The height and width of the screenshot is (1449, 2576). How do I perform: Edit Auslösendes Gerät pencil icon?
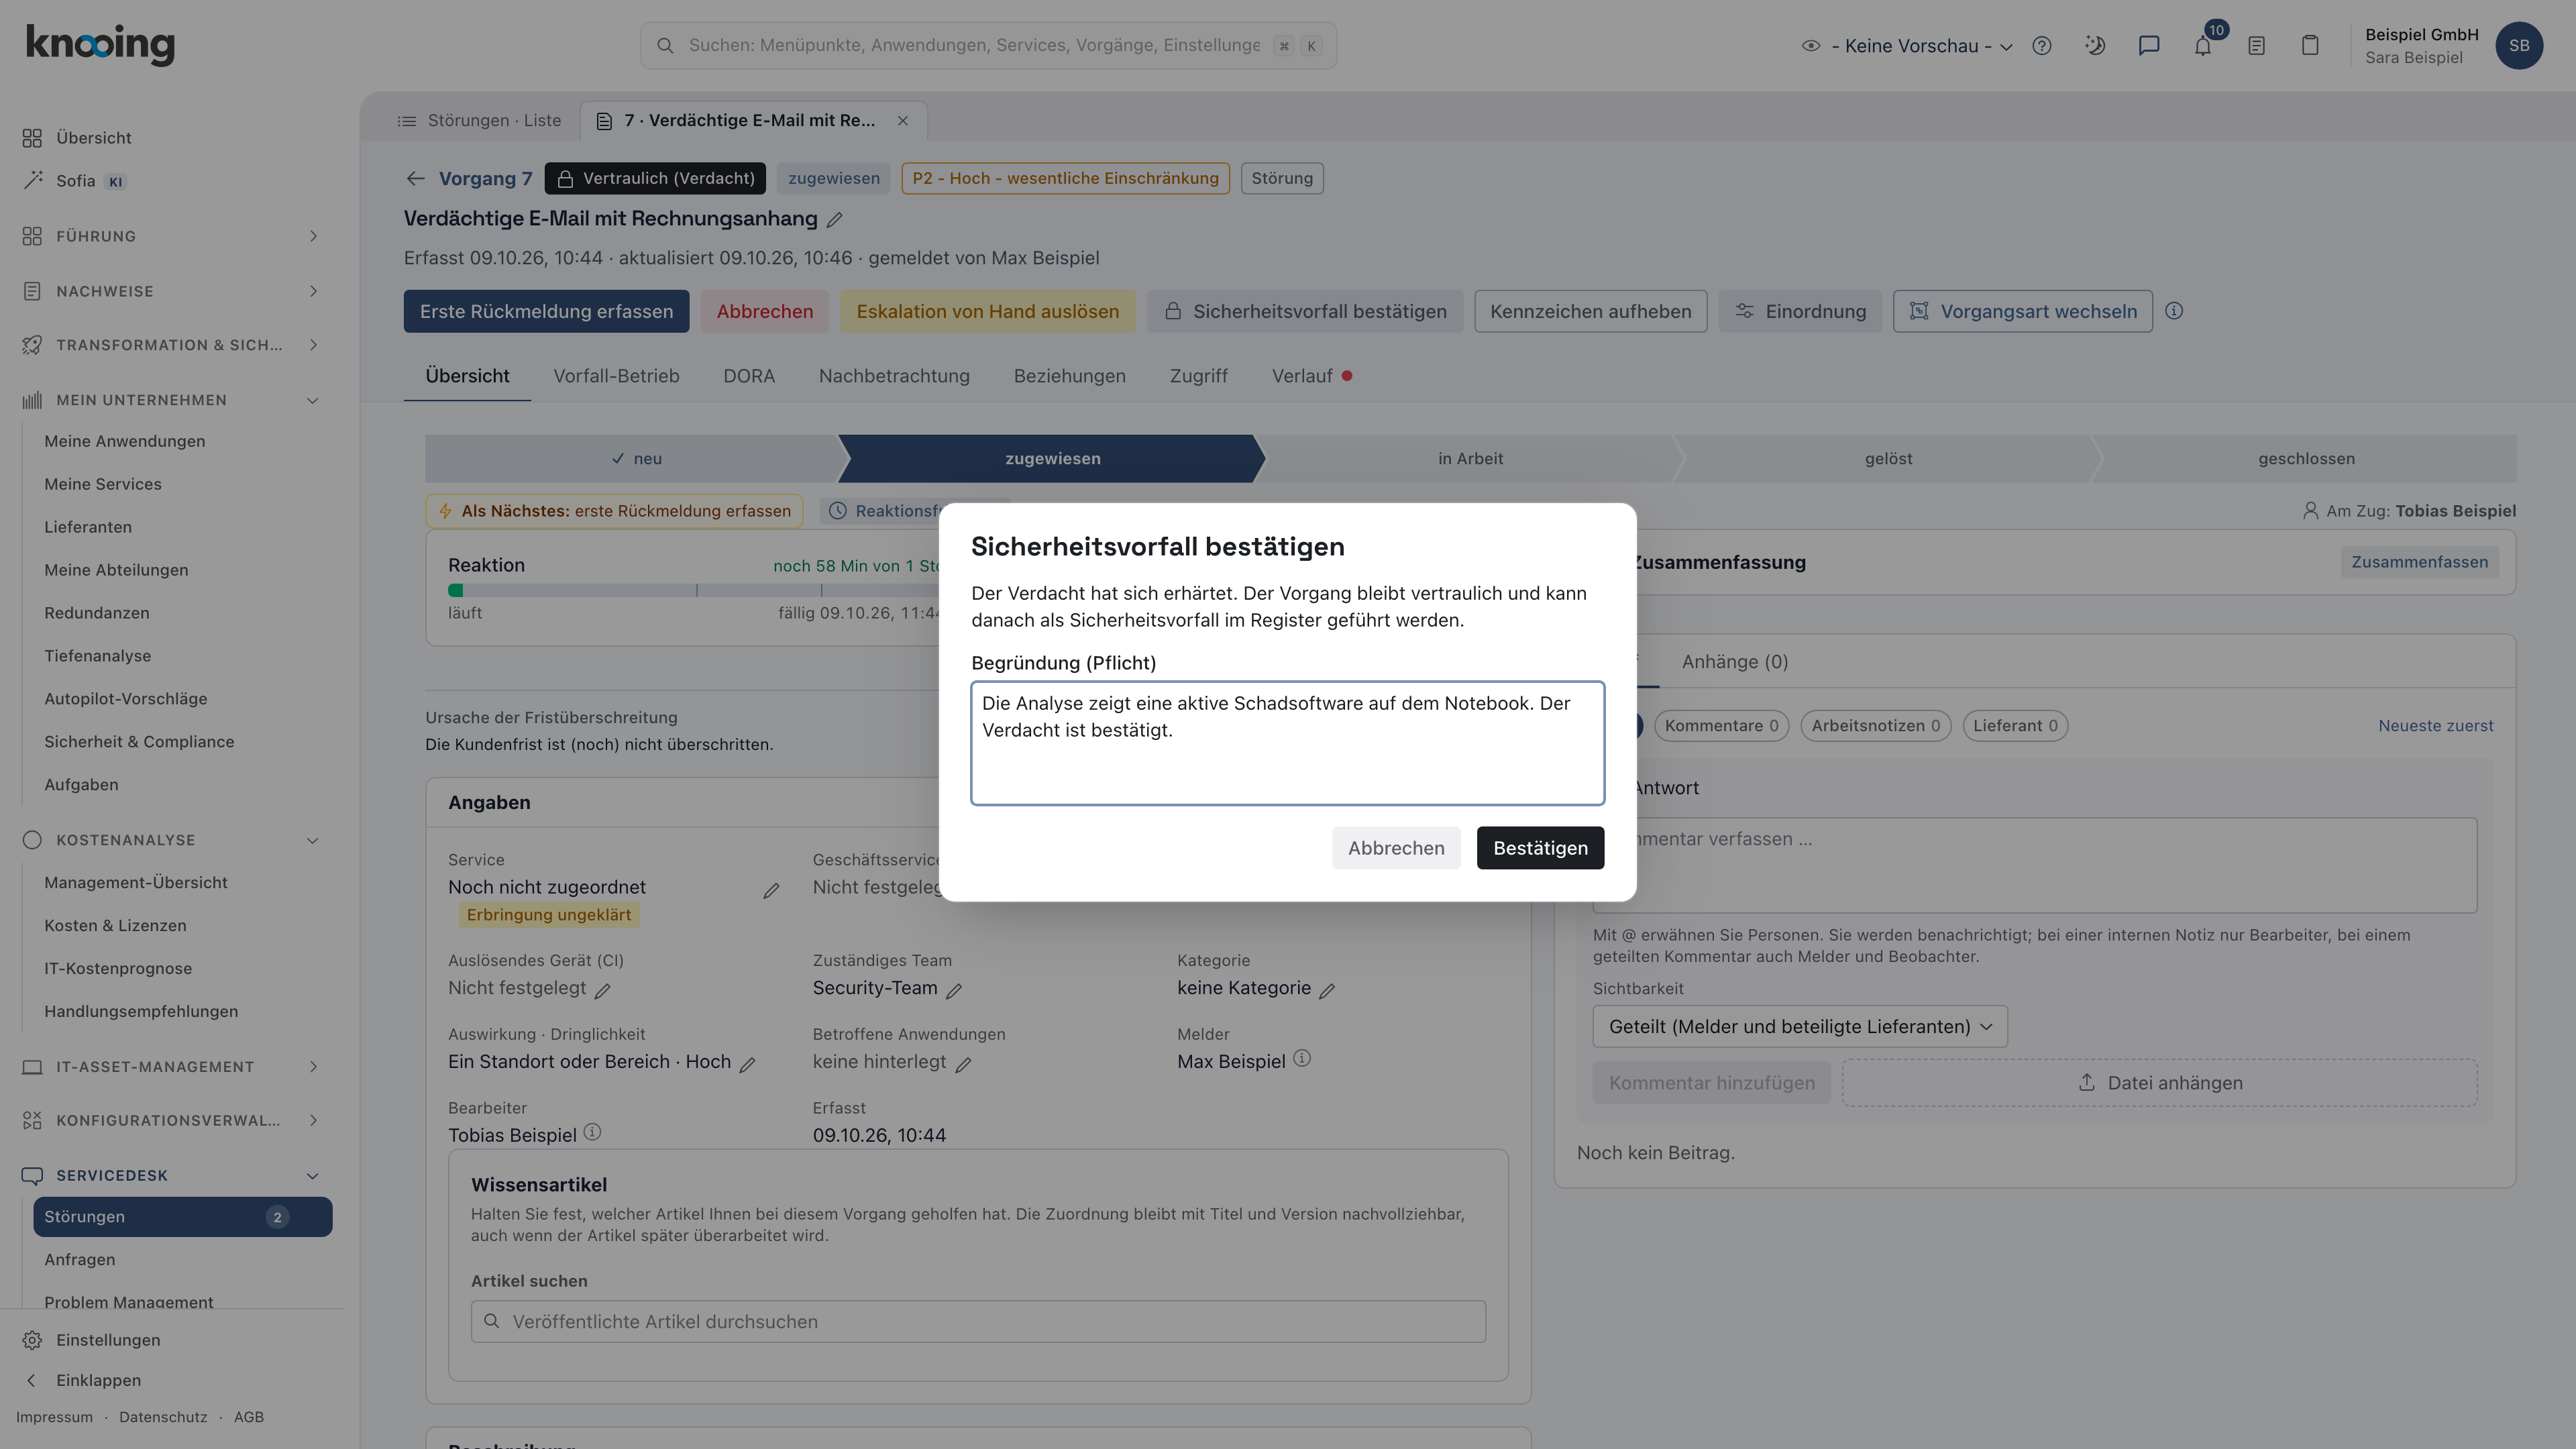603,991
